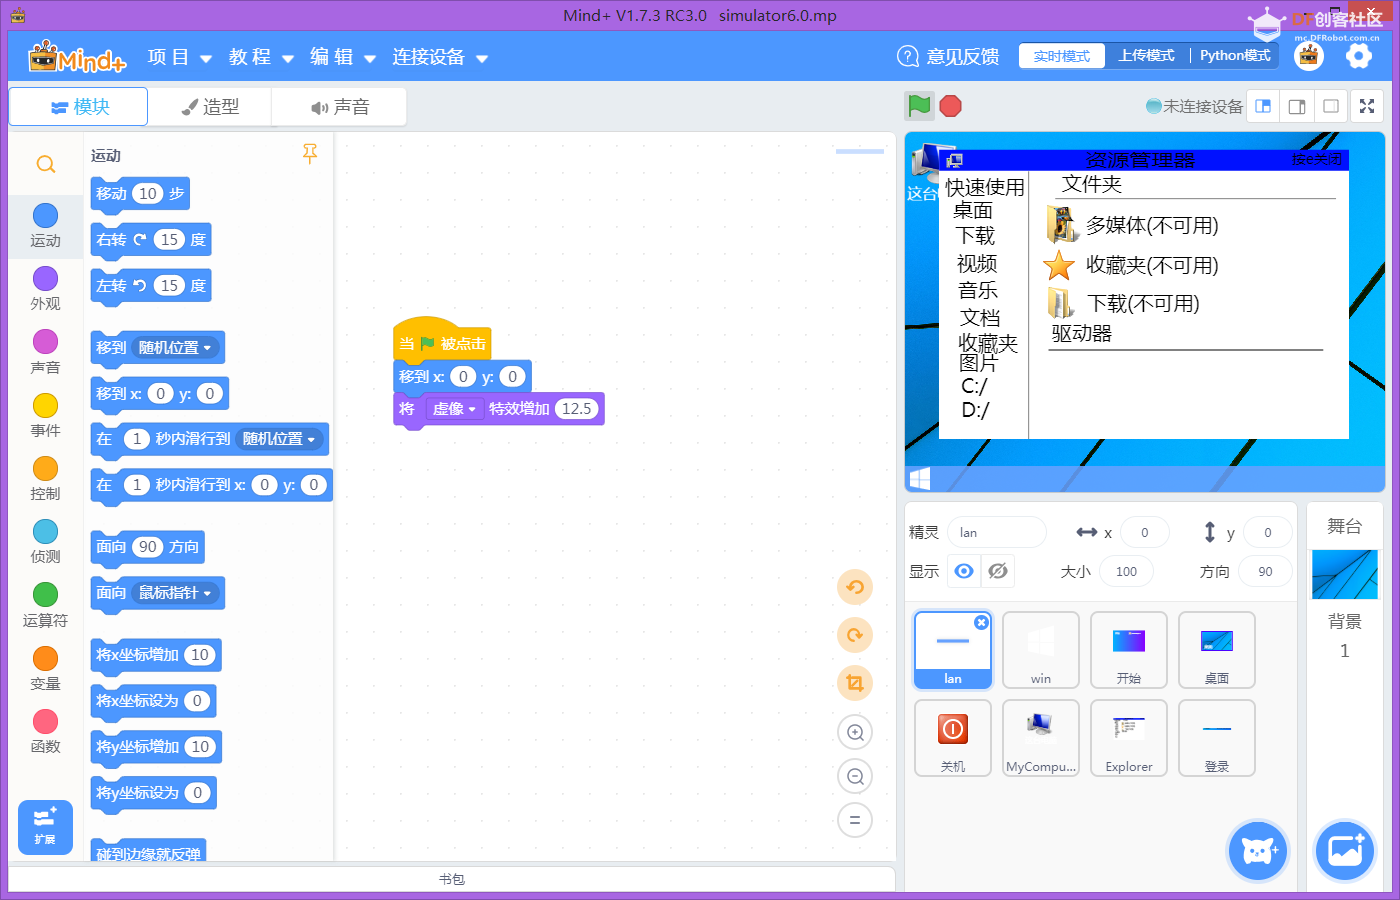Click the undo button on workspace
The image size is (1400, 900).
point(855,587)
